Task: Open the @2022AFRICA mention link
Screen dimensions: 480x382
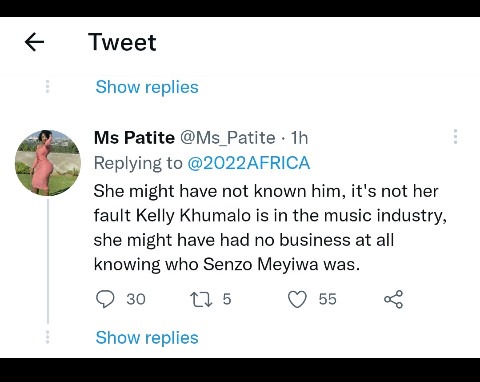Action: (249, 163)
